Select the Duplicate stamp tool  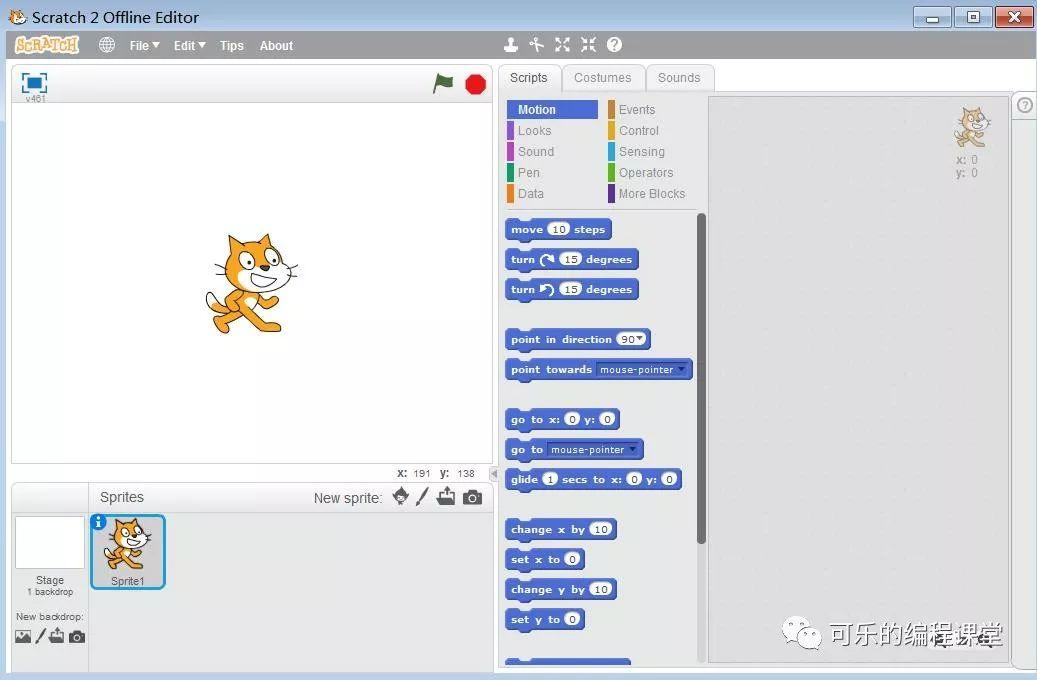pos(511,45)
